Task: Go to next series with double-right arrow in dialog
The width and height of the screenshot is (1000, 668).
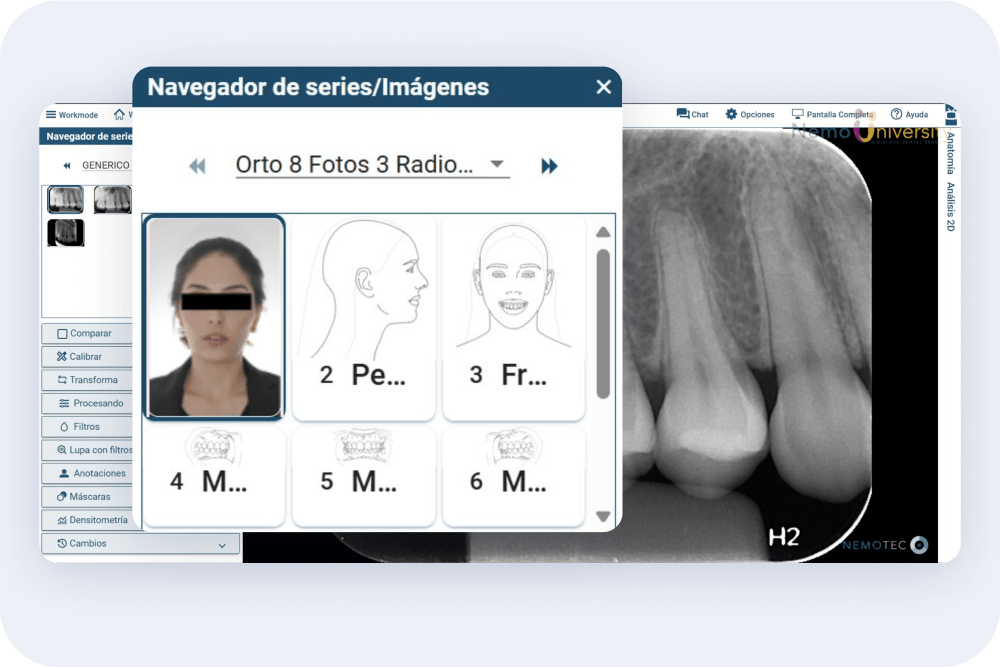Action: [549, 167]
